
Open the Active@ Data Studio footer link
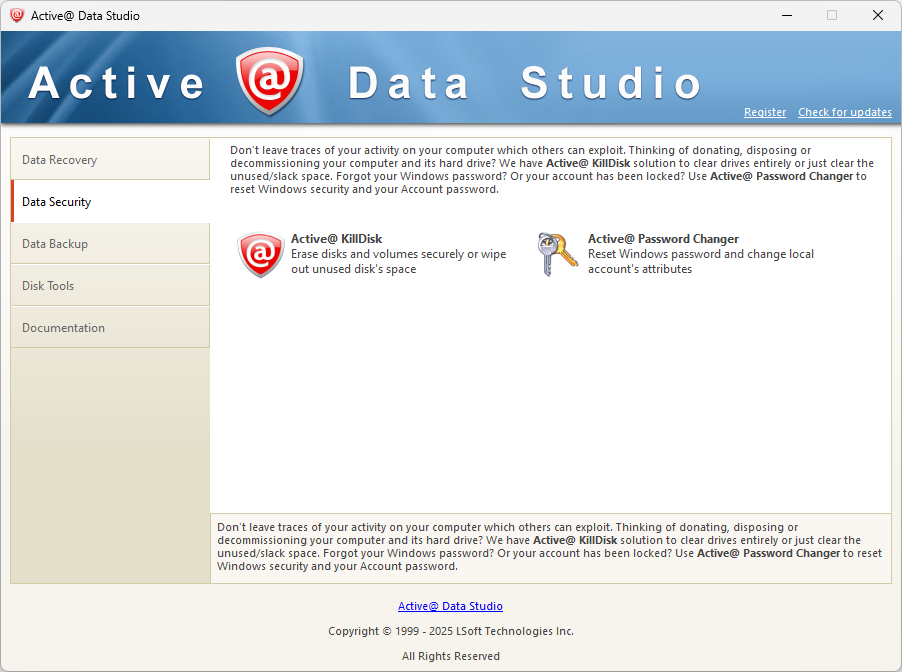click(450, 606)
